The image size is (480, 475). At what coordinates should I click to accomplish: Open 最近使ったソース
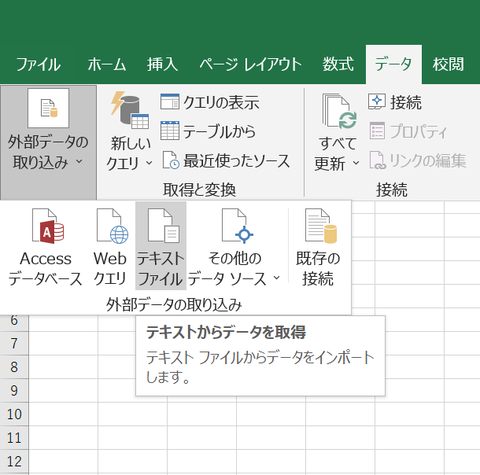click(x=226, y=161)
